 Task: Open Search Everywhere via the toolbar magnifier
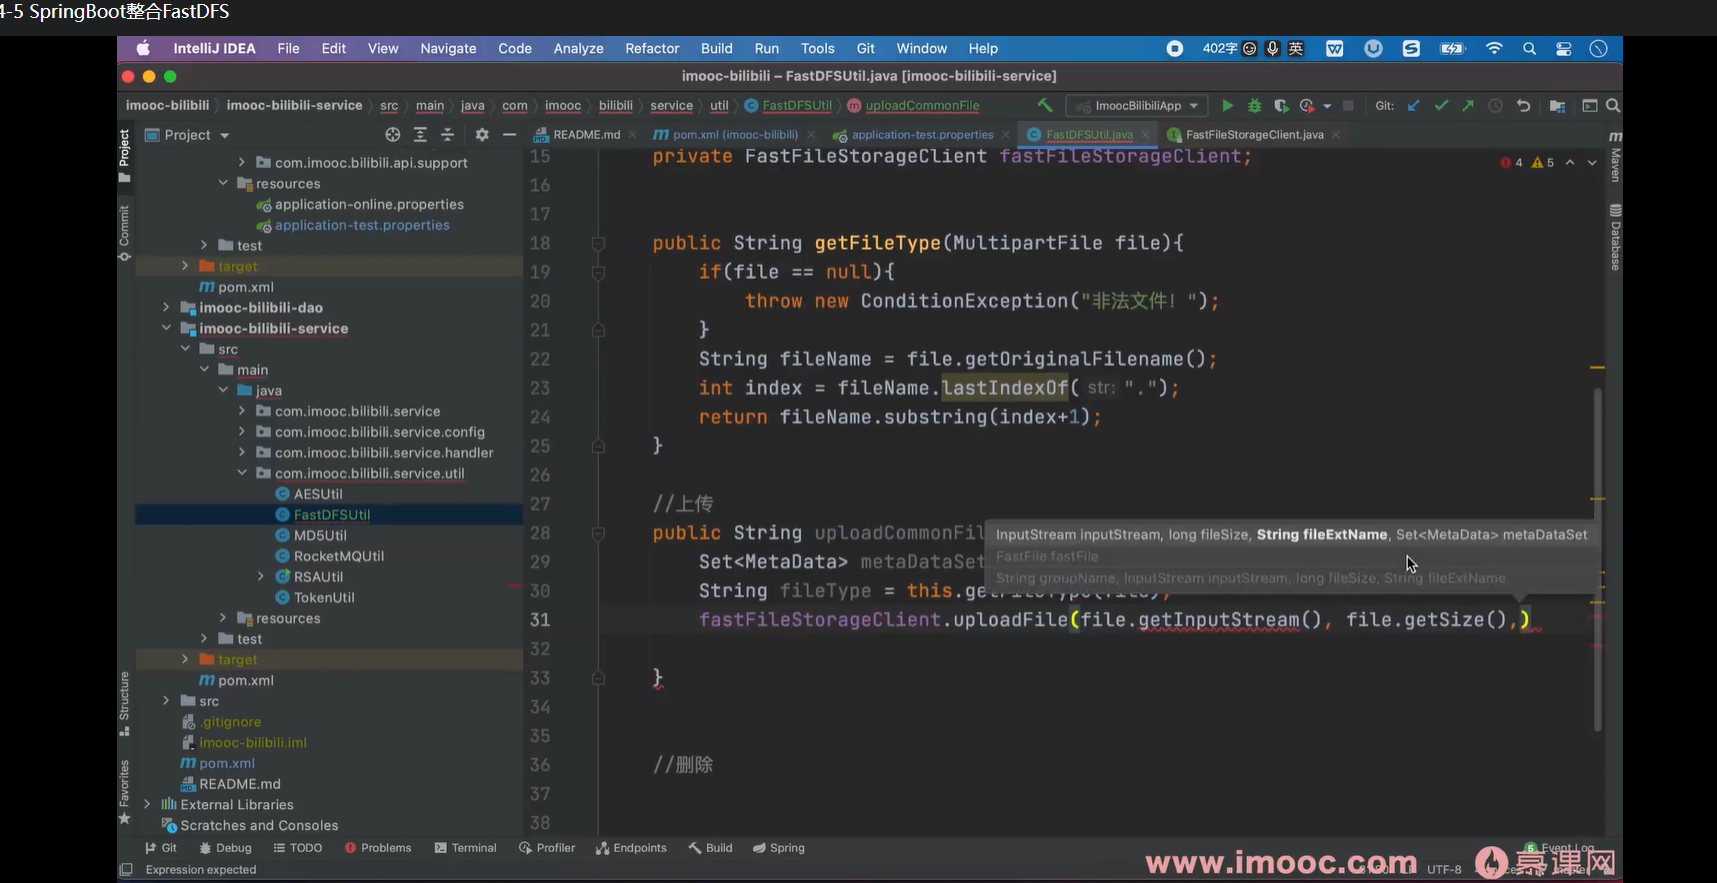click(x=1613, y=105)
